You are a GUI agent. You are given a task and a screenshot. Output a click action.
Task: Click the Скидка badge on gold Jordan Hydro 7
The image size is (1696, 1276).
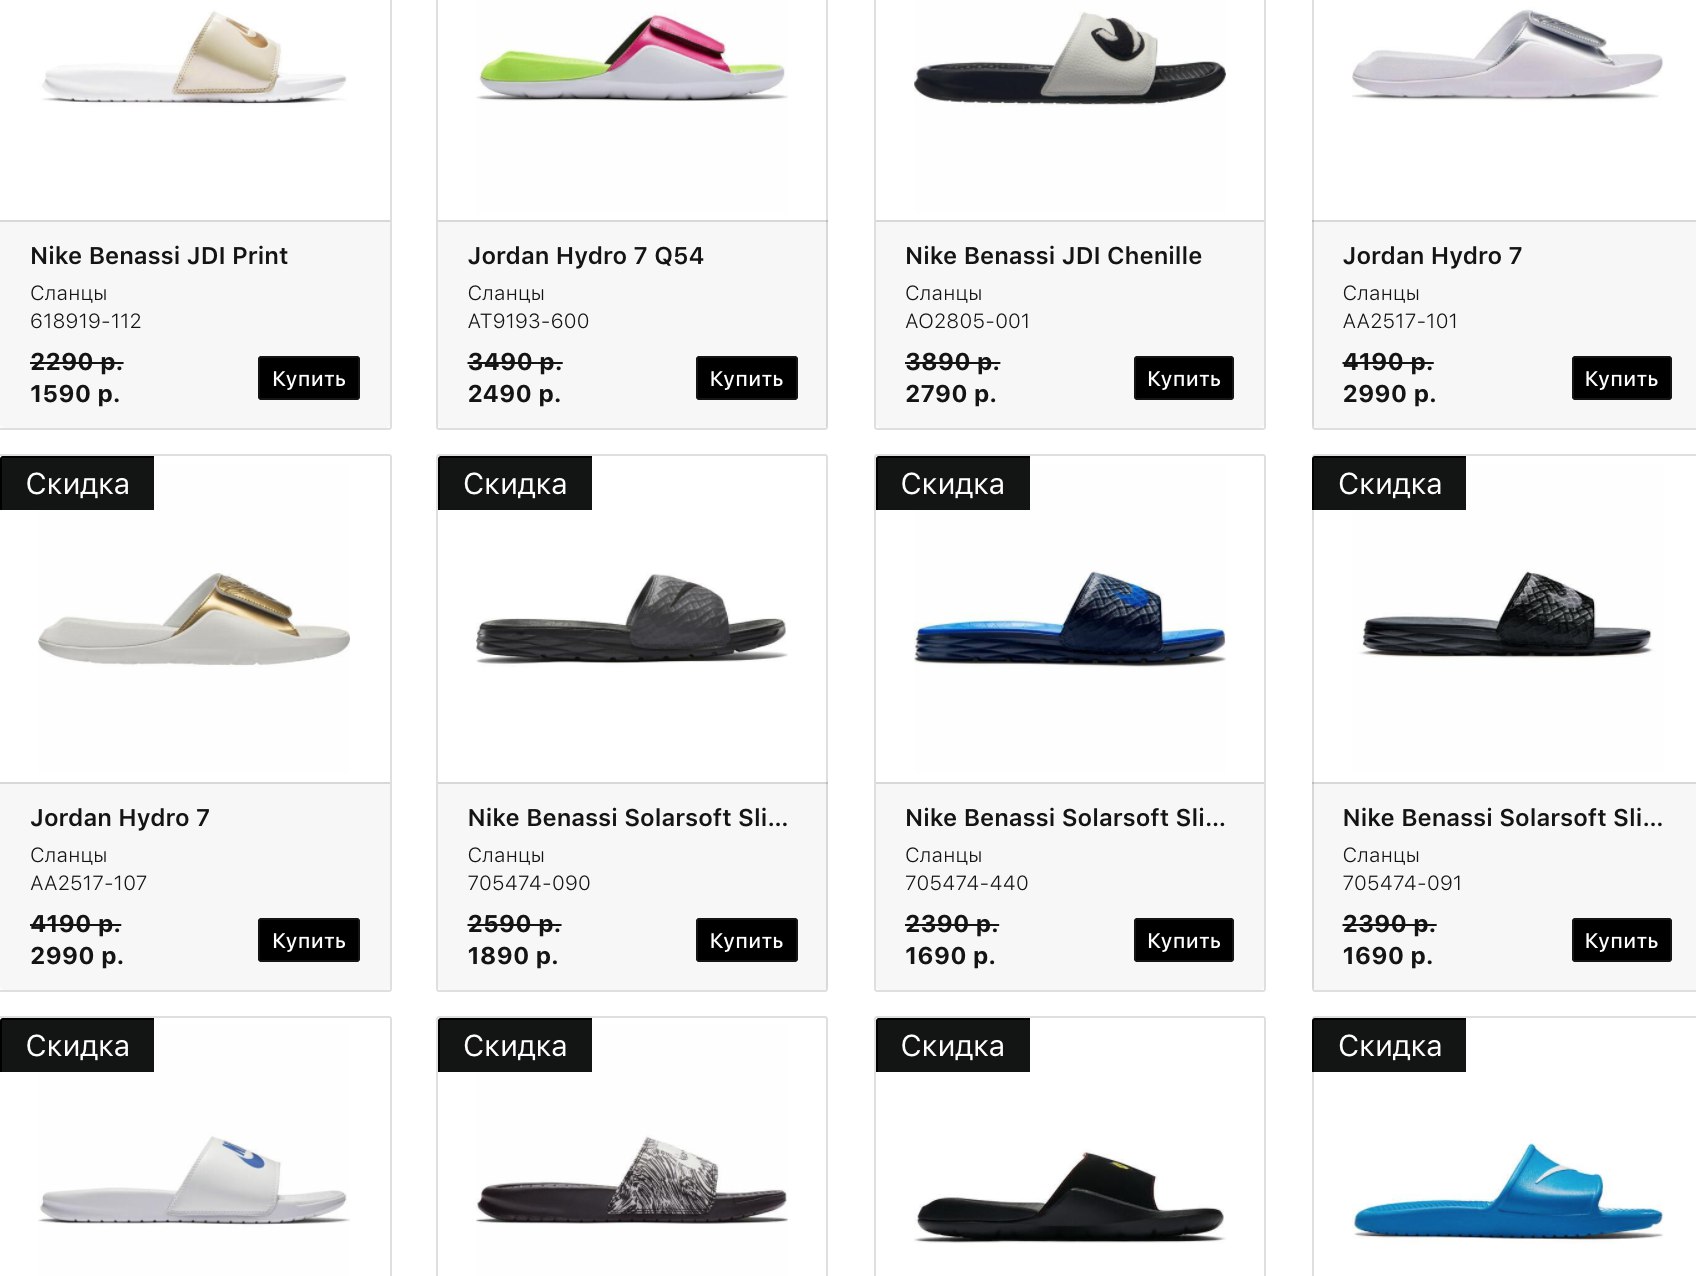pyautogui.click(x=77, y=483)
